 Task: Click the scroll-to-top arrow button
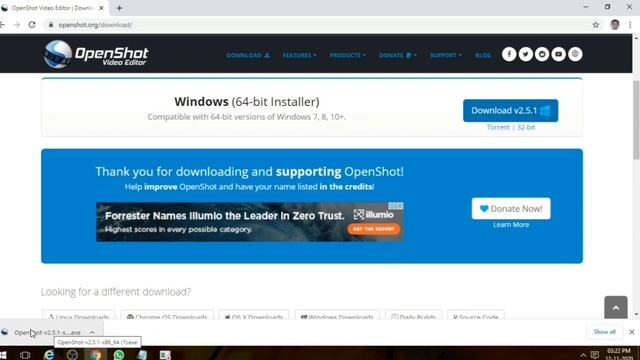coord(616,307)
